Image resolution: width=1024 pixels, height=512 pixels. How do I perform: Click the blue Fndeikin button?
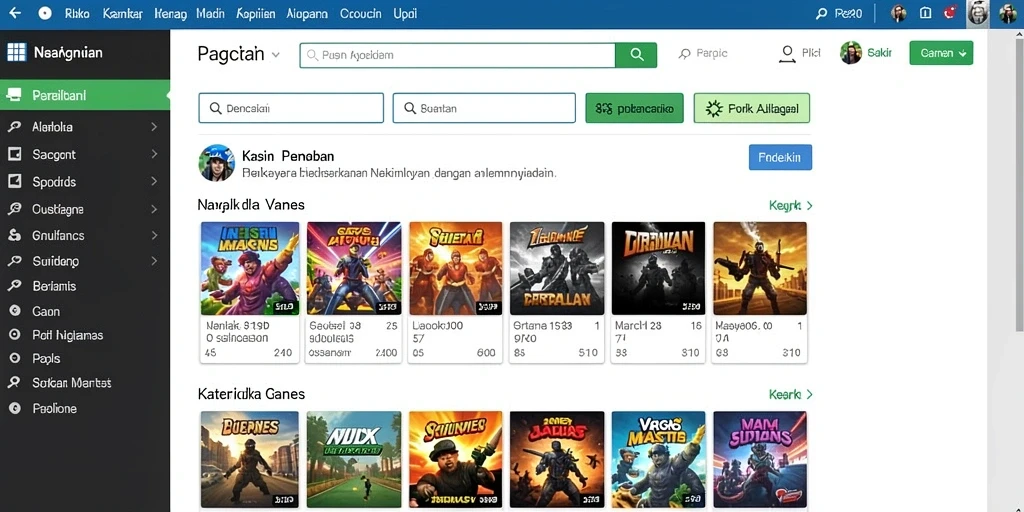pyautogui.click(x=780, y=157)
